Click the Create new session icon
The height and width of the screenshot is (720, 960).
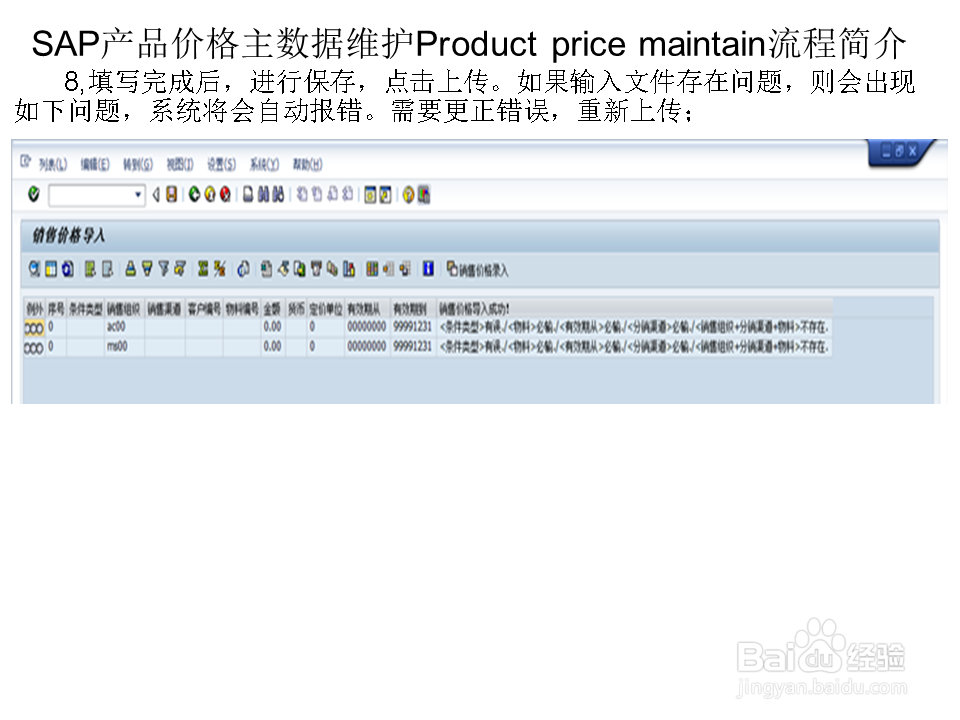click(x=370, y=195)
